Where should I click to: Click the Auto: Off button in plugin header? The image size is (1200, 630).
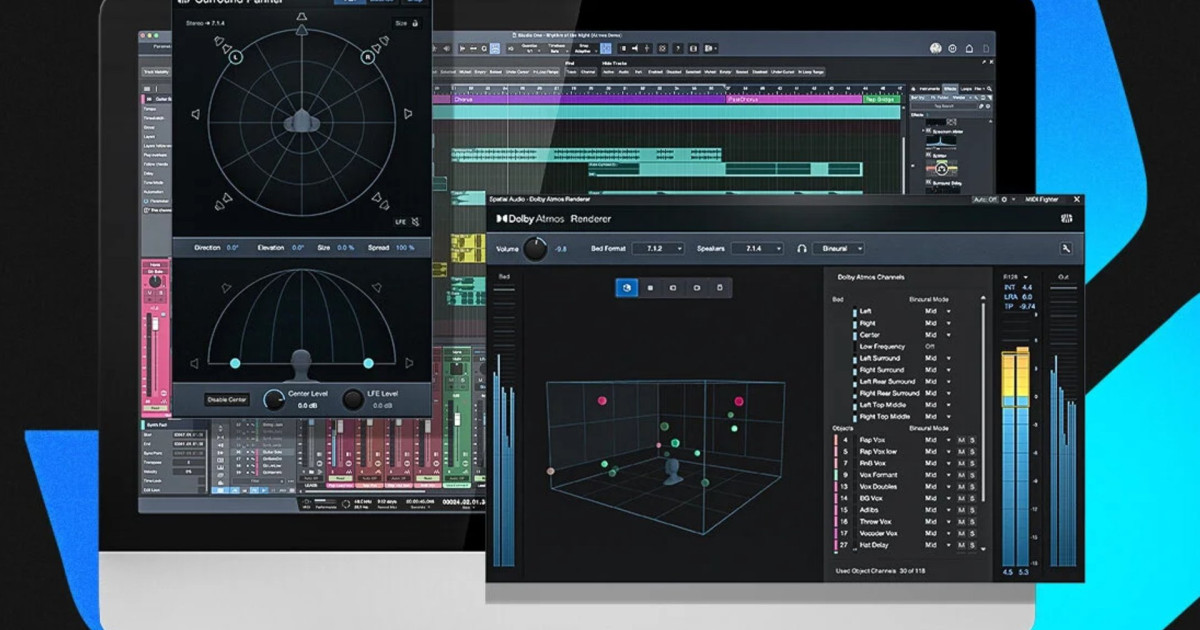tap(986, 200)
